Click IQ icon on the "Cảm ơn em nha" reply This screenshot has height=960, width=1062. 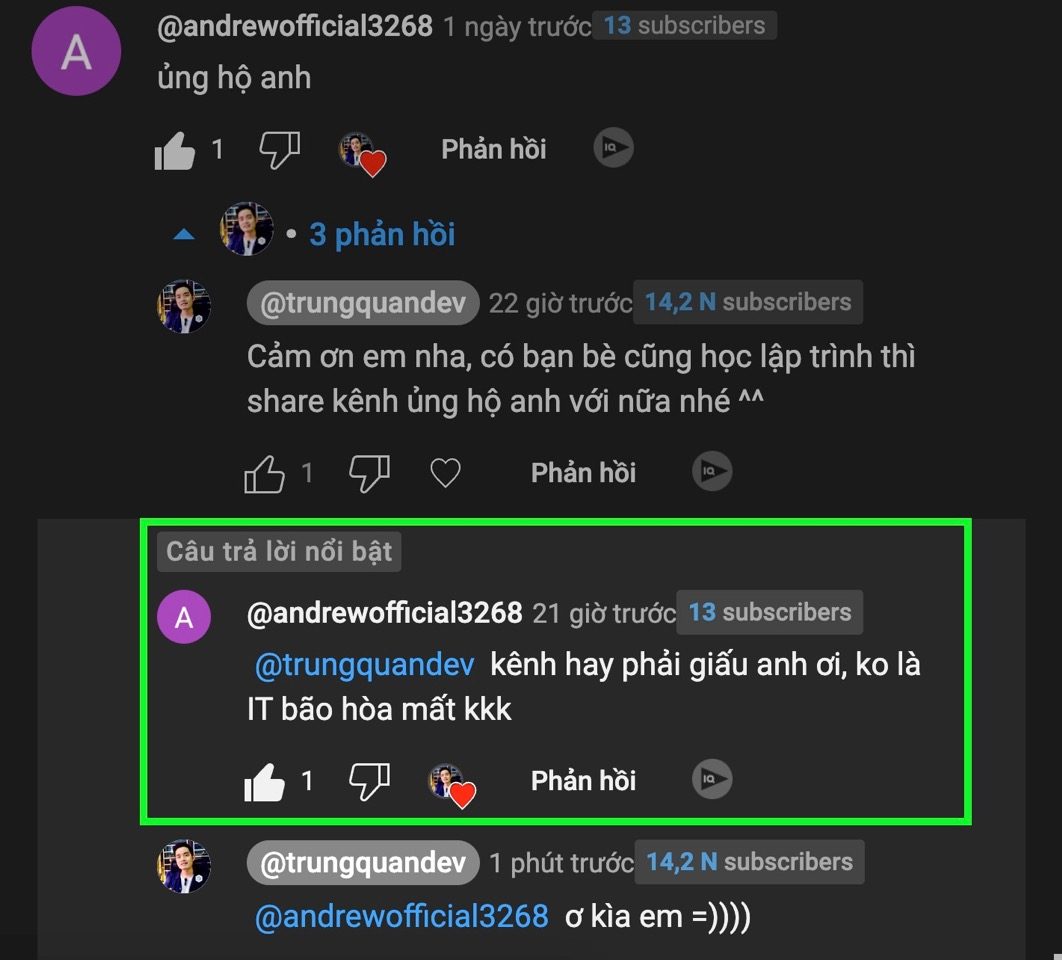point(711,471)
